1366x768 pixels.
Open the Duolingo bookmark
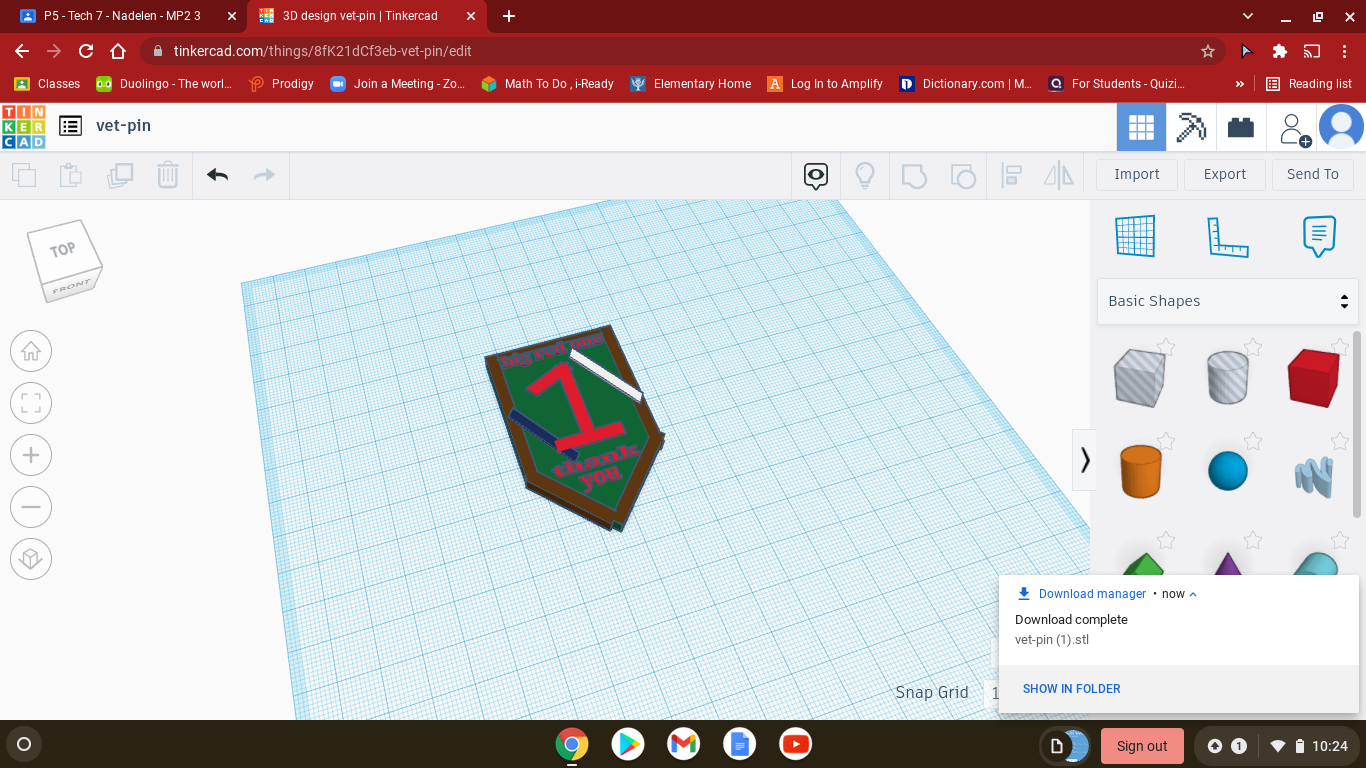coord(164,84)
